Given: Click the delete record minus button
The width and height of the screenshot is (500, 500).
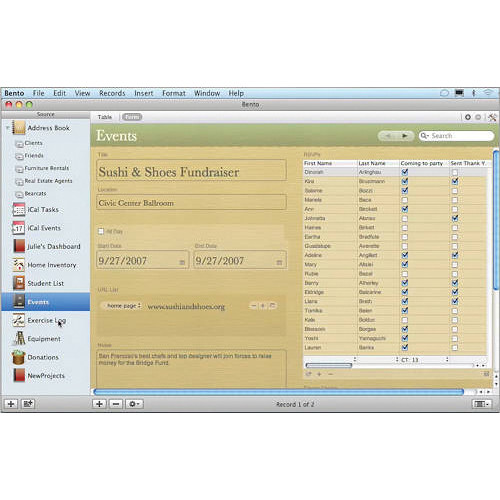Looking at the screenshot, I should pyautogui.click(x=116, y=404).
